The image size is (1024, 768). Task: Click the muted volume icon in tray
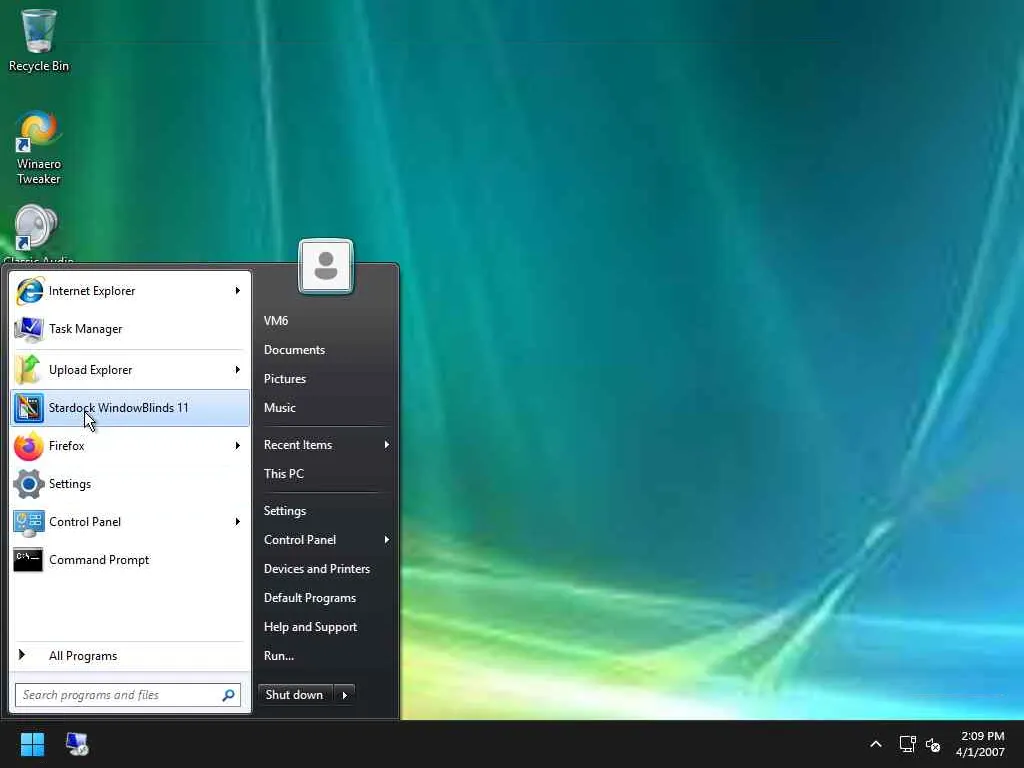933,744
